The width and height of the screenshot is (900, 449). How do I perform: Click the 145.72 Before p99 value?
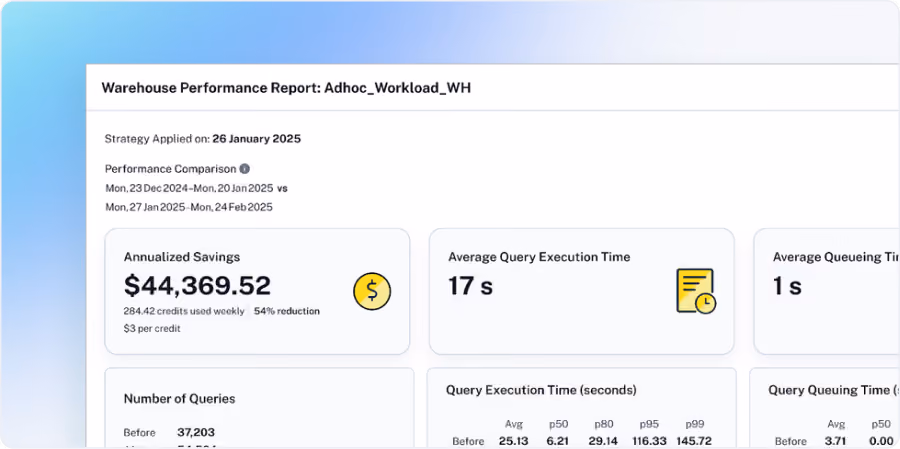pos(695,441)
